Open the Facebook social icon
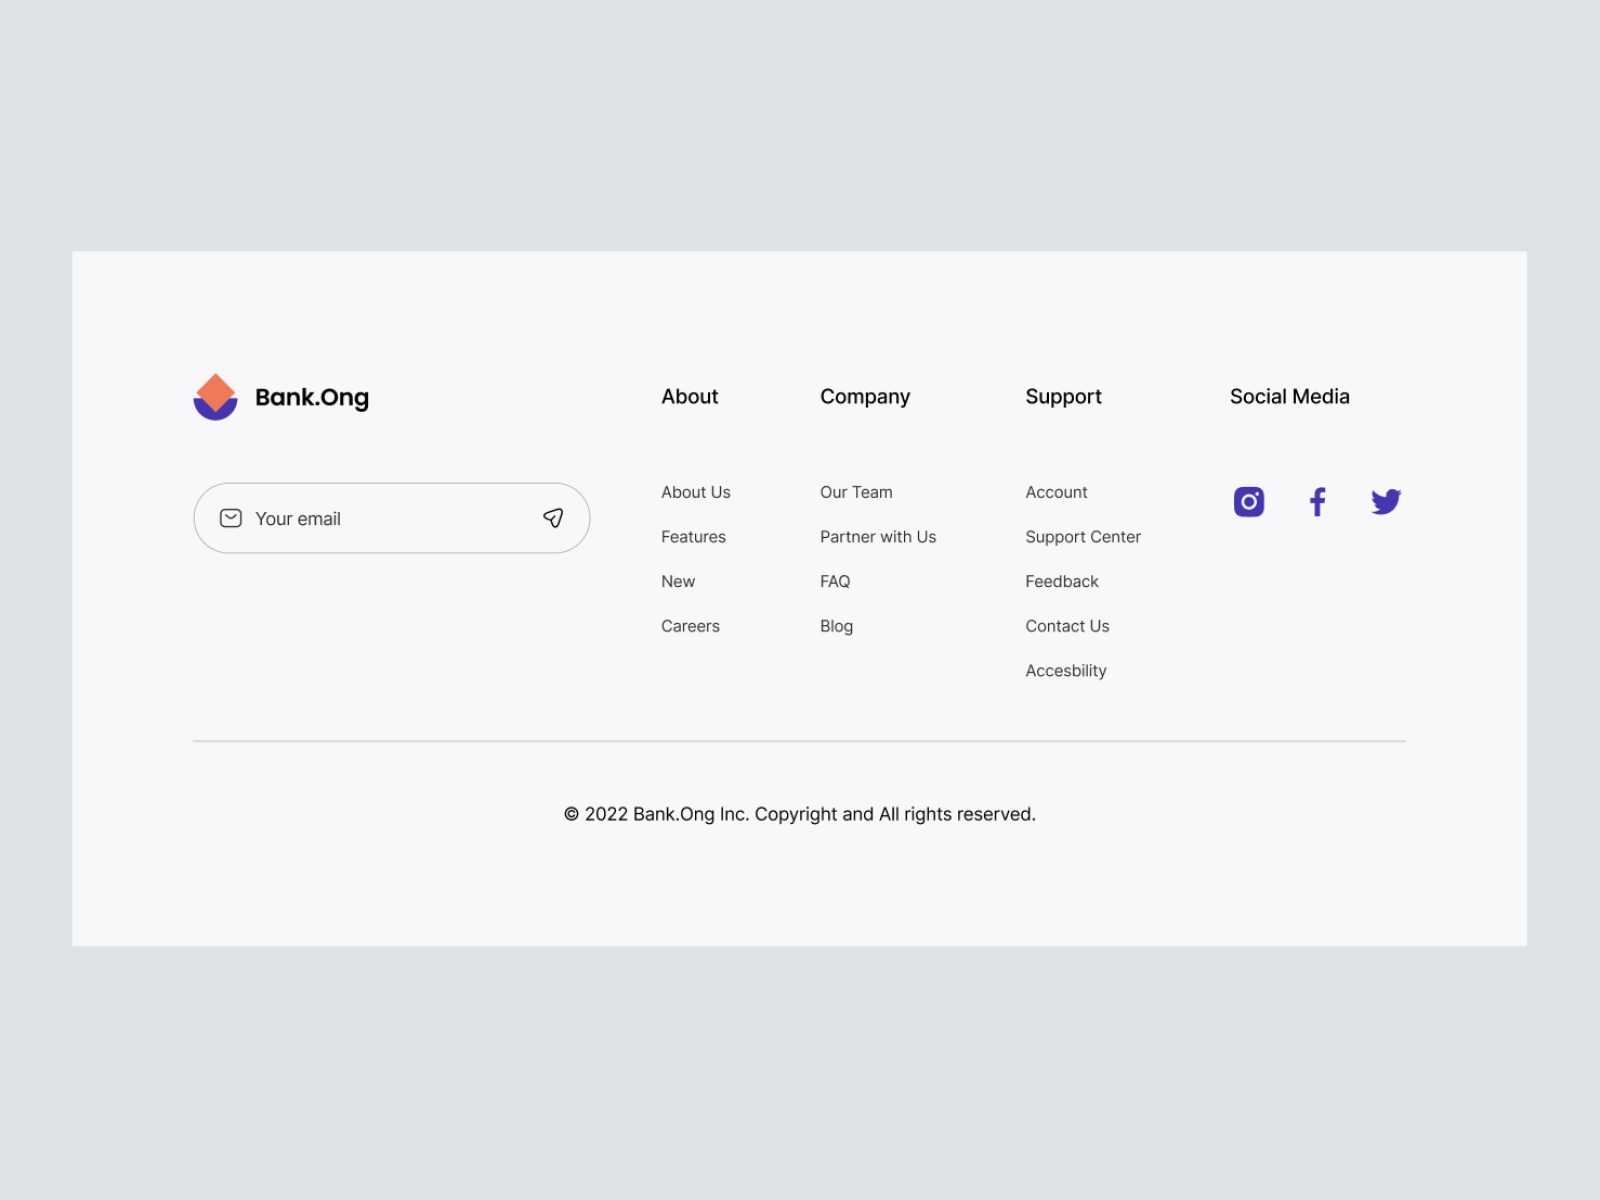This screenshot has height=1200, width=1600. pos(1318,501)
